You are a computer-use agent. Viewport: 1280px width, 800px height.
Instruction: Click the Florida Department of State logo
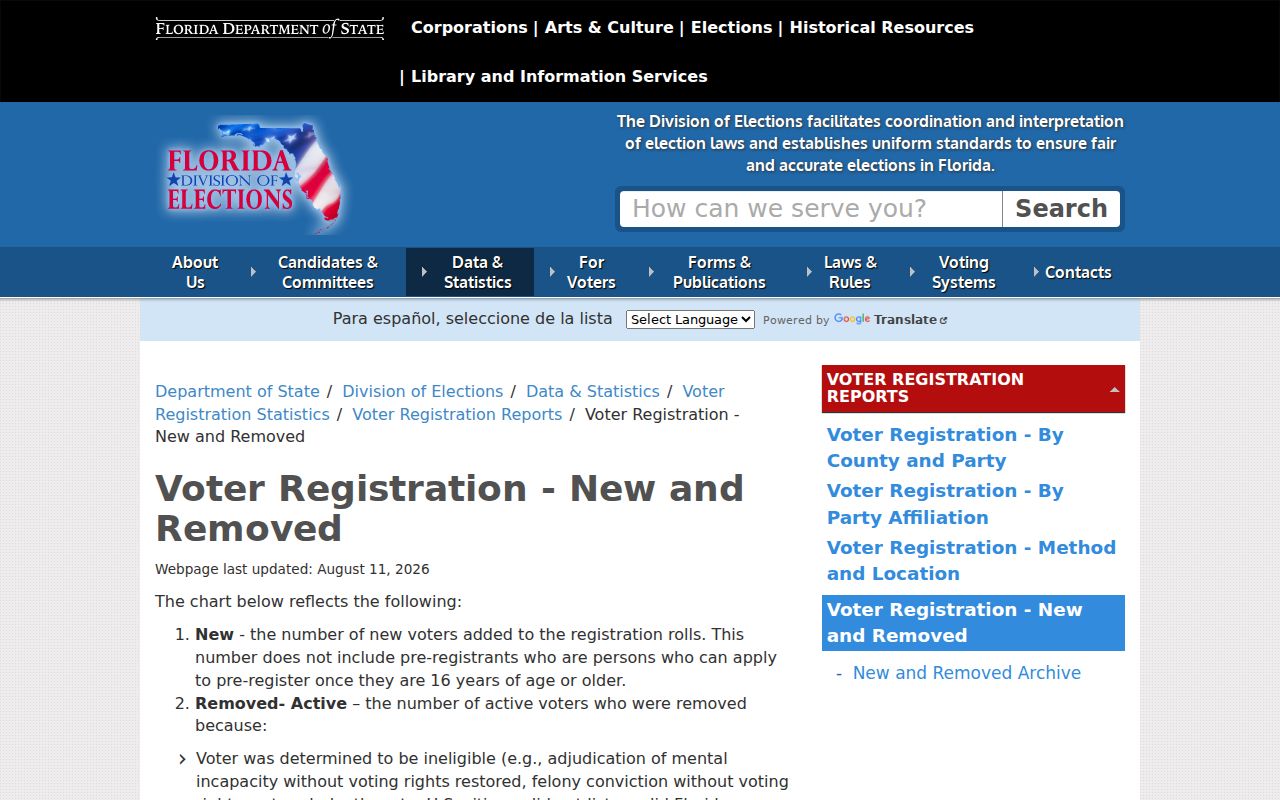tap(270, 29)
